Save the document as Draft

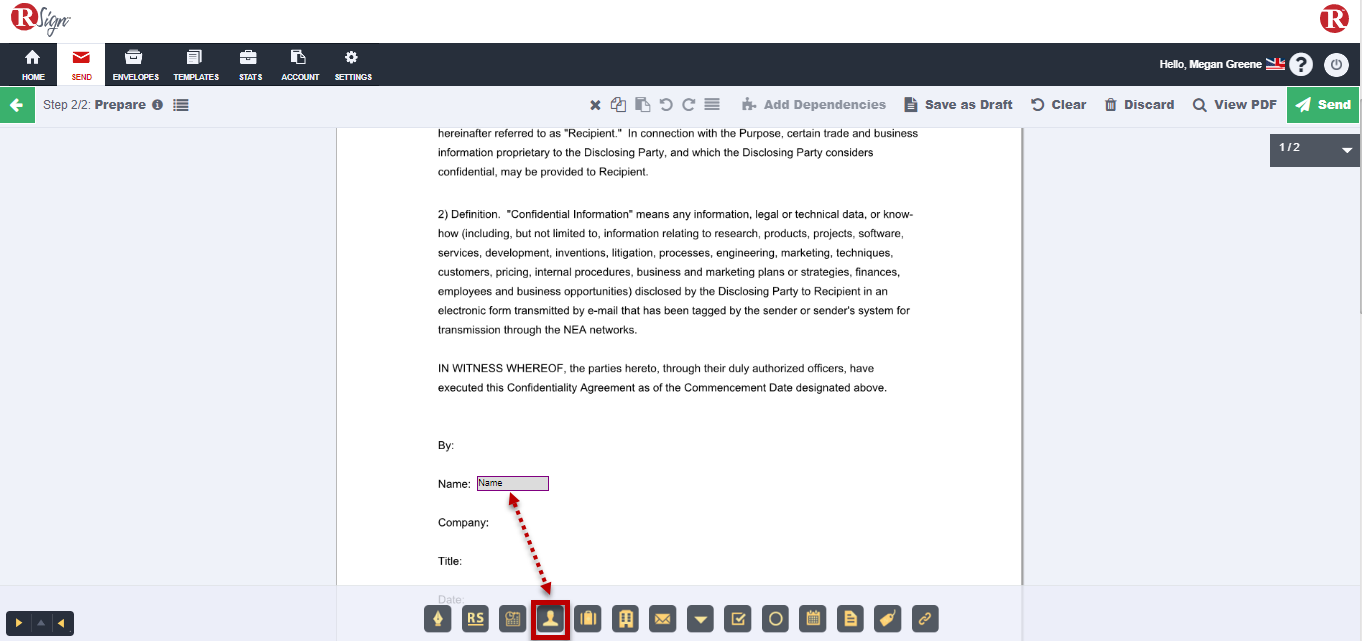[x=958, y=105]
